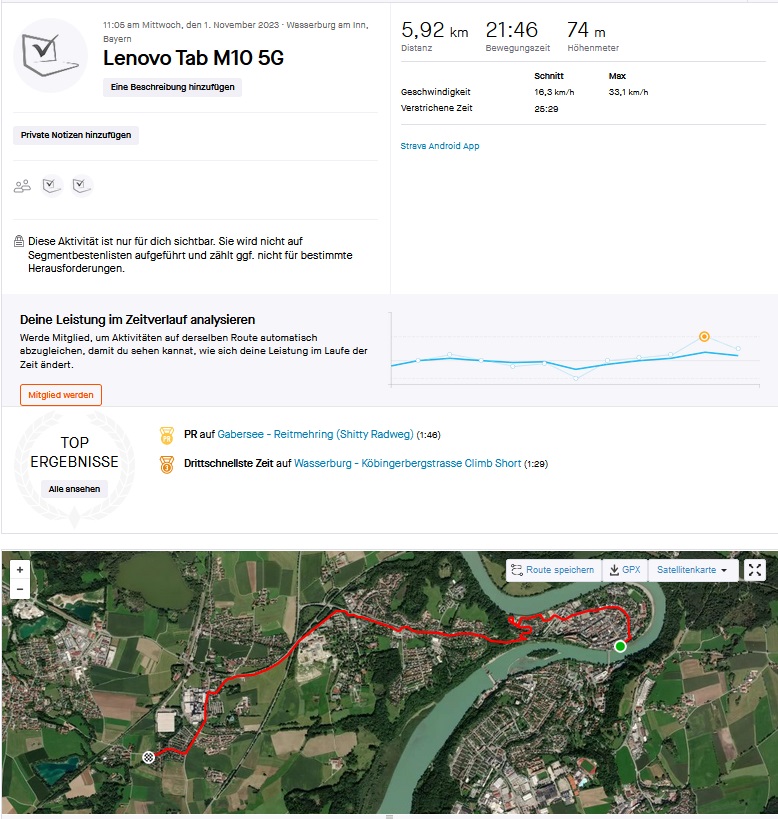Open the Satellitenkarte map type dropdown
Viewport: 778px width, 819px height.
[x=693, y=570]
